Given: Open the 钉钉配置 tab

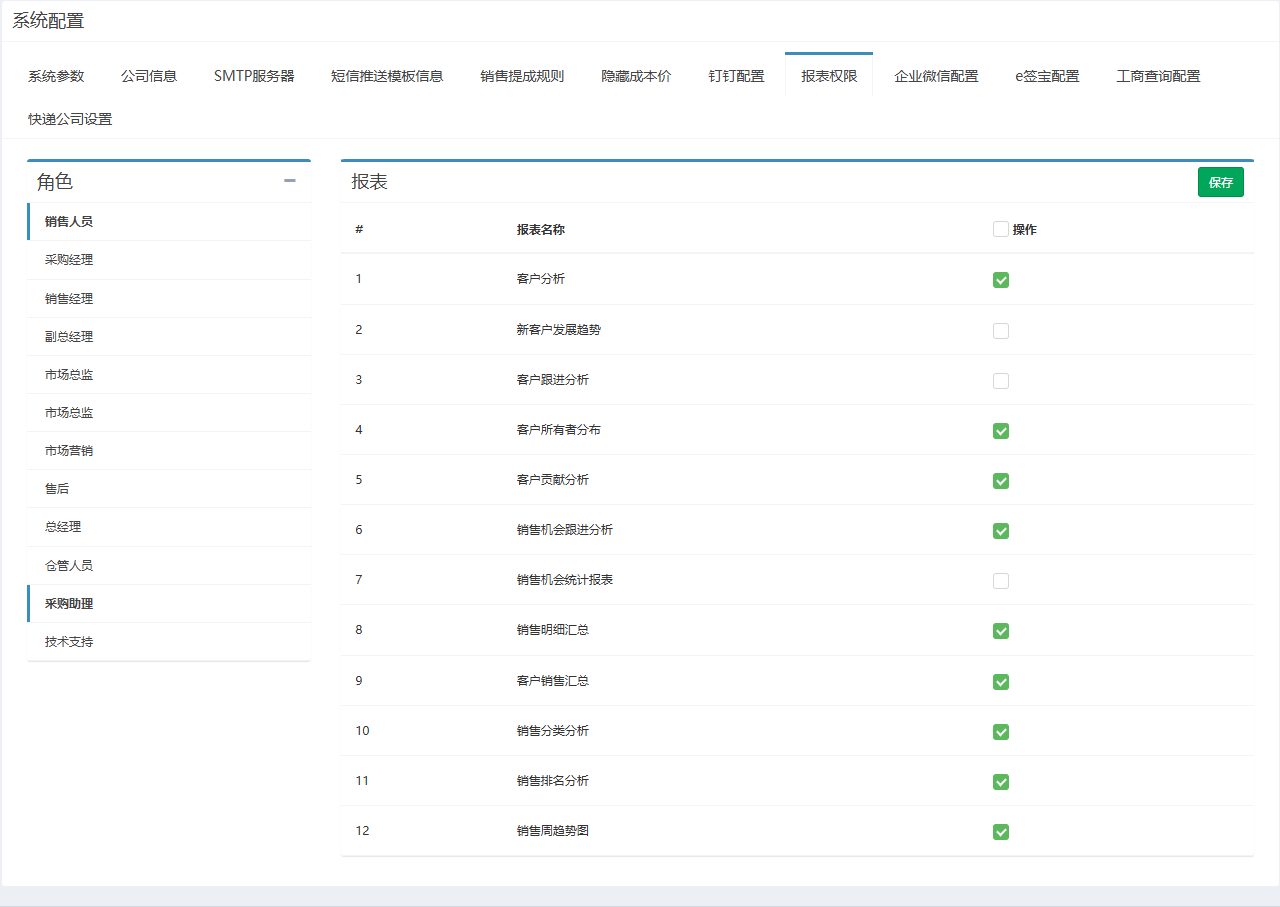Looking at the screenshot, I should [736, 76].
